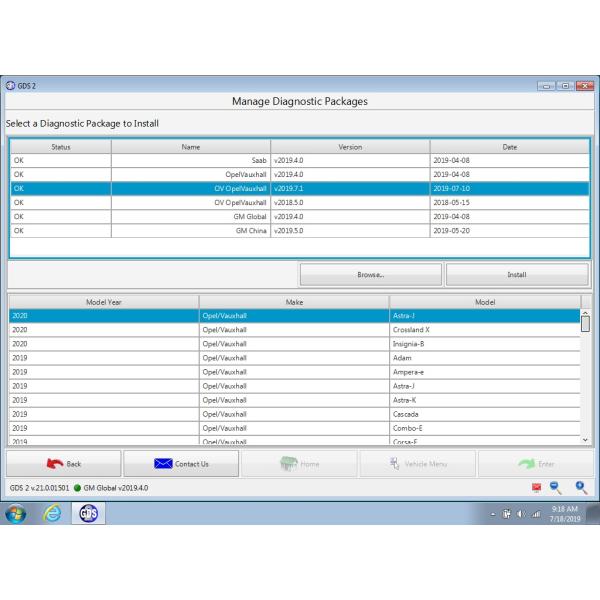Open Contact Us envelope button

(x=180, y=464)
